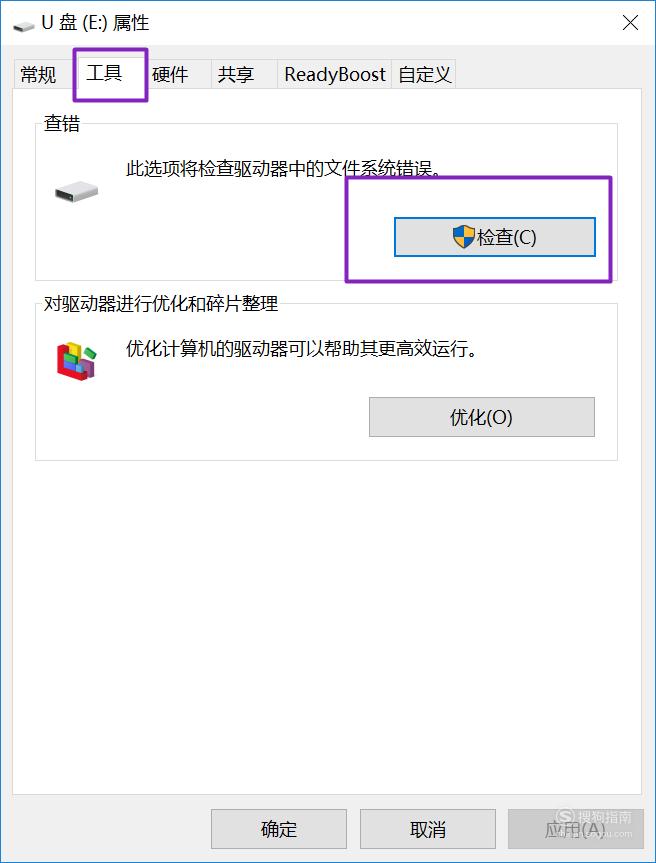Viewport: 656px width, 863px height.
Task: Click the U 盘 (E:) 属性 title text
Action: (95, 23)
